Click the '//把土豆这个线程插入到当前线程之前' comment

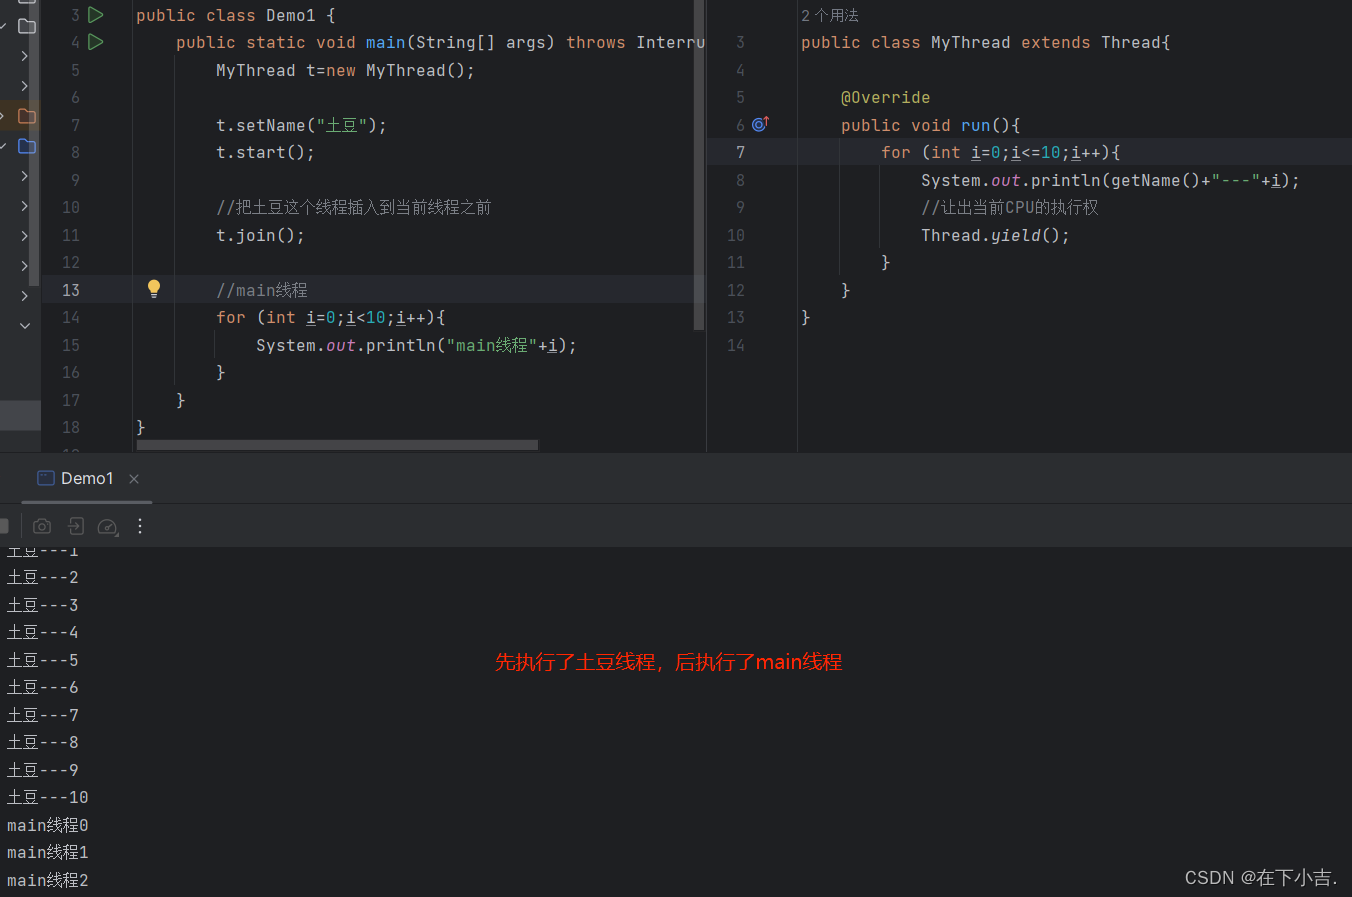354,207
